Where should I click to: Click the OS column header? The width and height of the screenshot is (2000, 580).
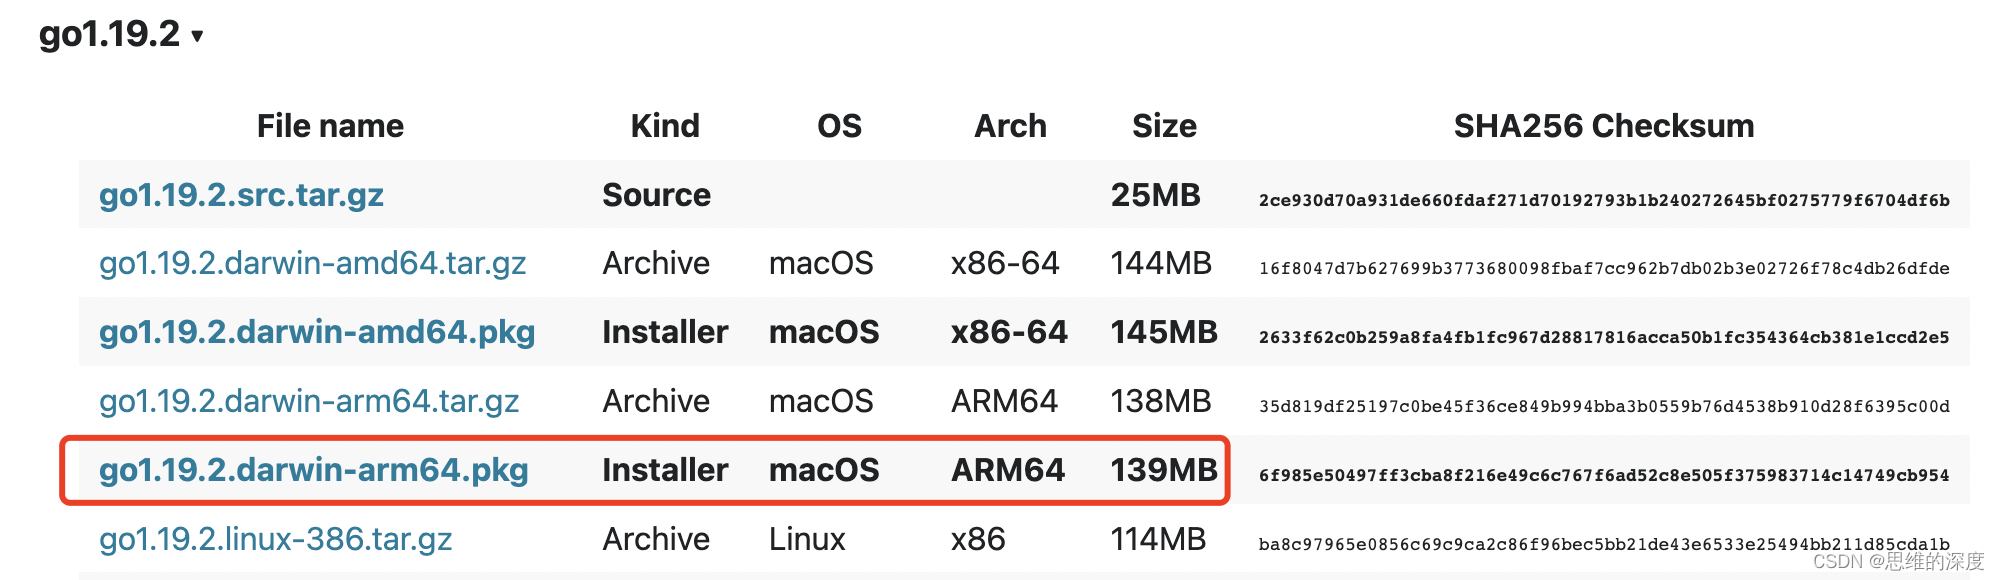point(840,126)
